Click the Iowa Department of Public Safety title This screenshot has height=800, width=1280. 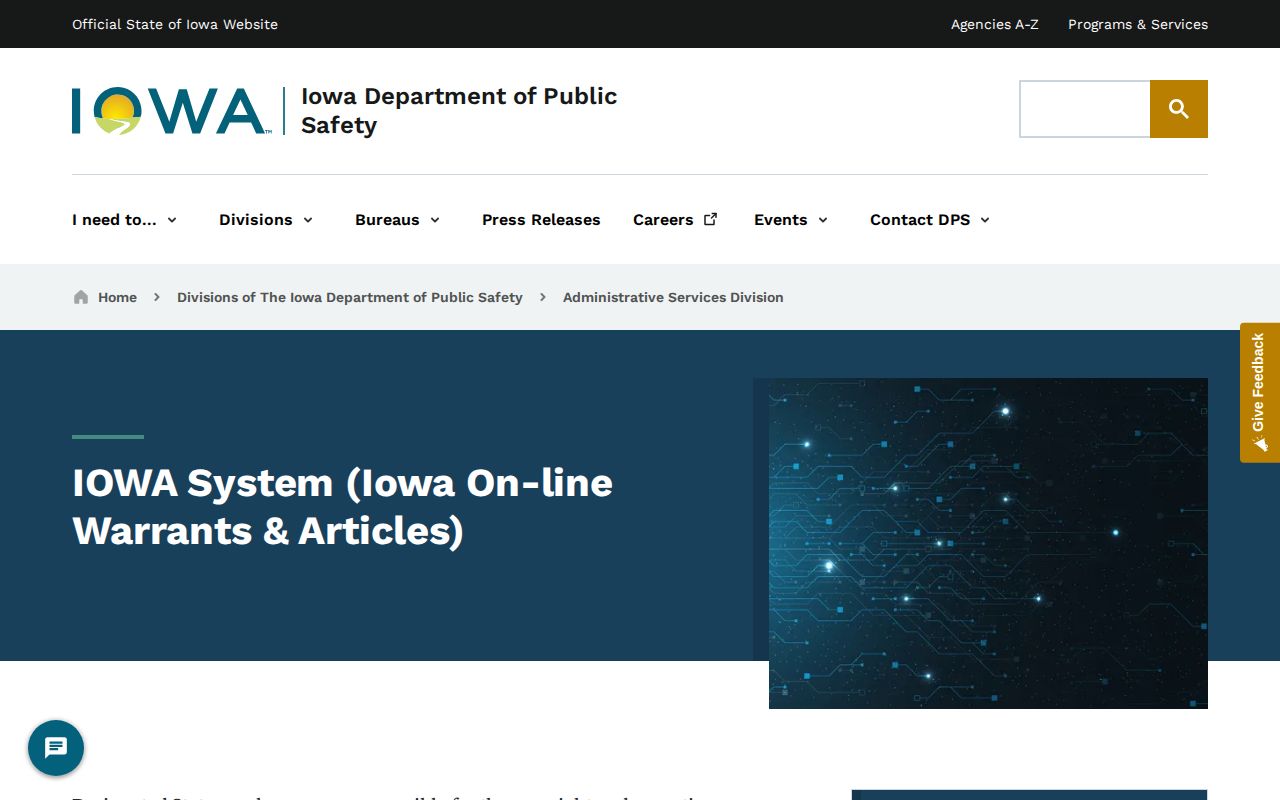tap(459, 110)
